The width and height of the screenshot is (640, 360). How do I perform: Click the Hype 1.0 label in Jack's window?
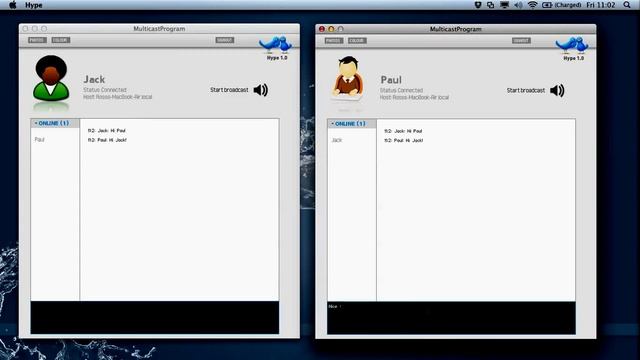pos(277,58)
